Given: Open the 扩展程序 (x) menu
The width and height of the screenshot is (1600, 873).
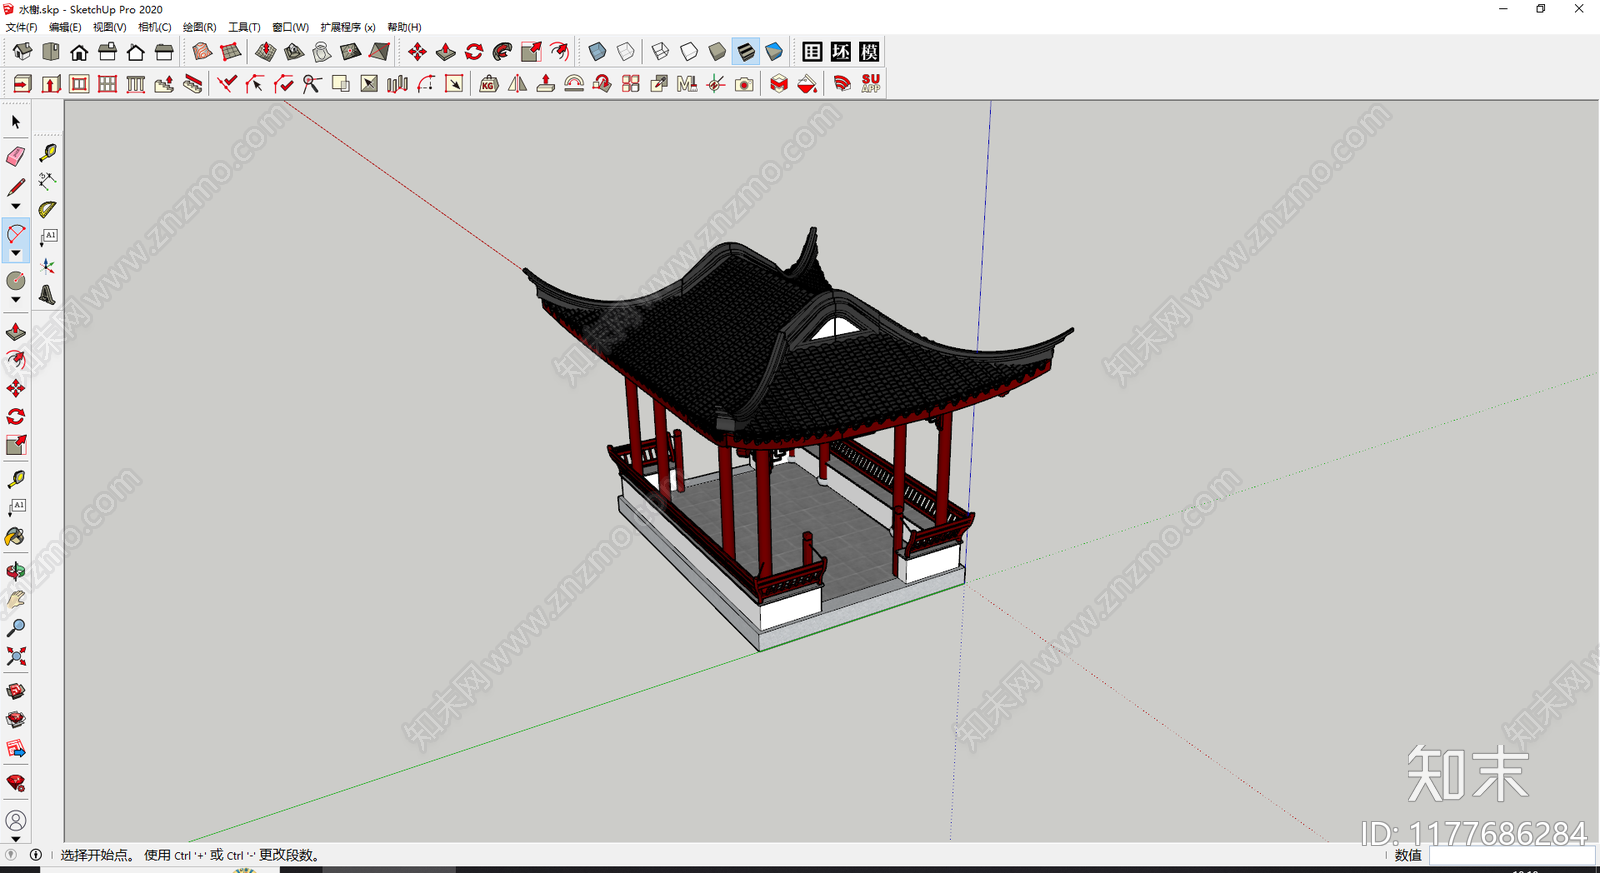Looking at the screenshot, I should pyautogui.click(x=348, y=27).
